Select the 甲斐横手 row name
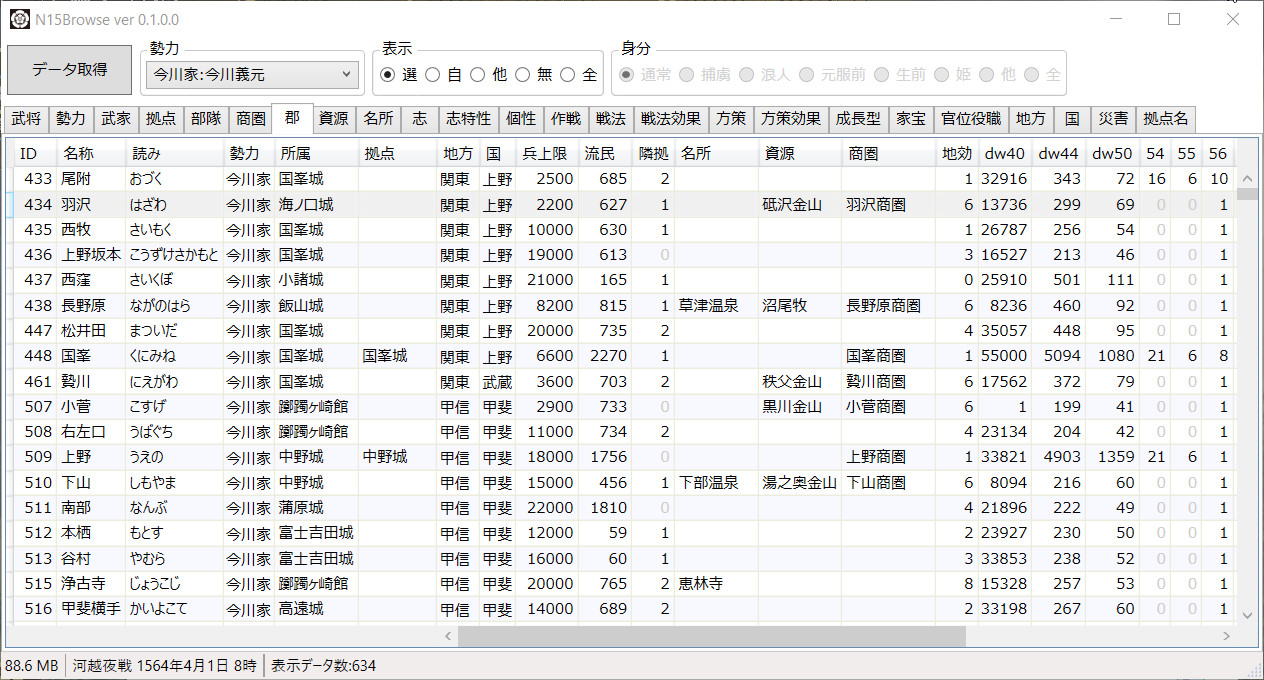Screen dimensions: 1264x680 [x=91, y=608]
